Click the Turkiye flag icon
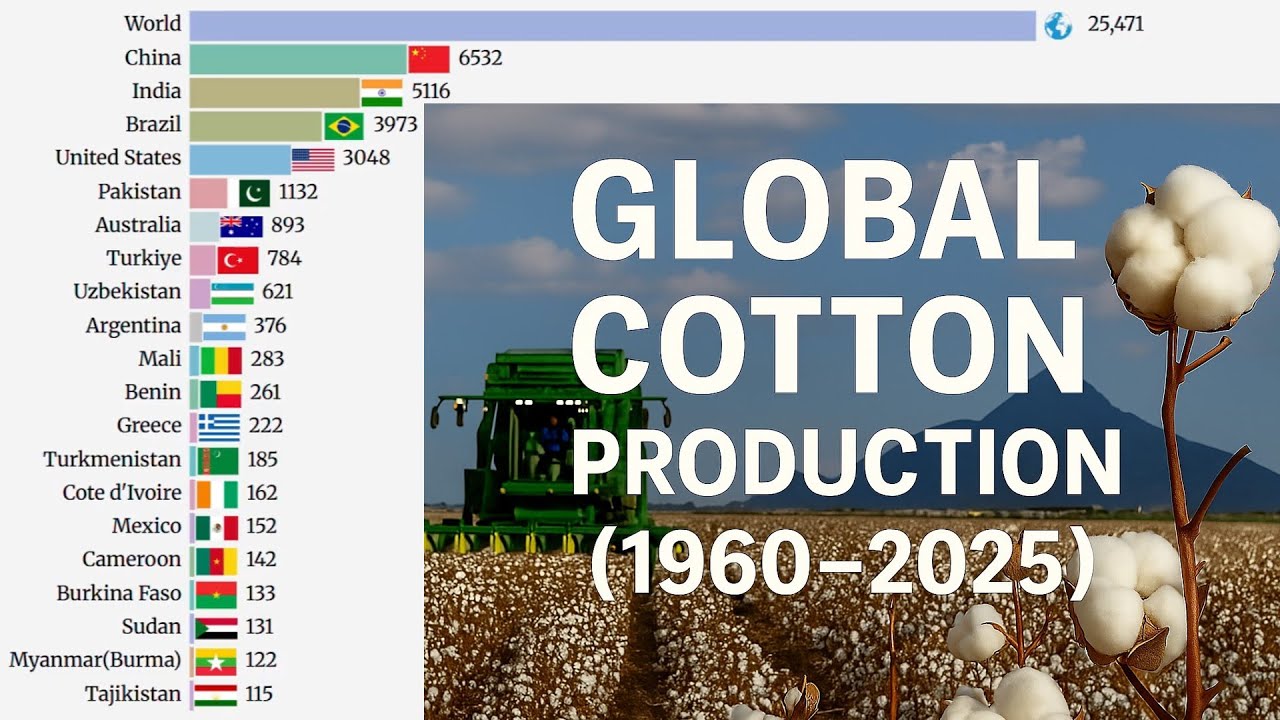This screenshot has width=1280, height=720. (238, 260)
